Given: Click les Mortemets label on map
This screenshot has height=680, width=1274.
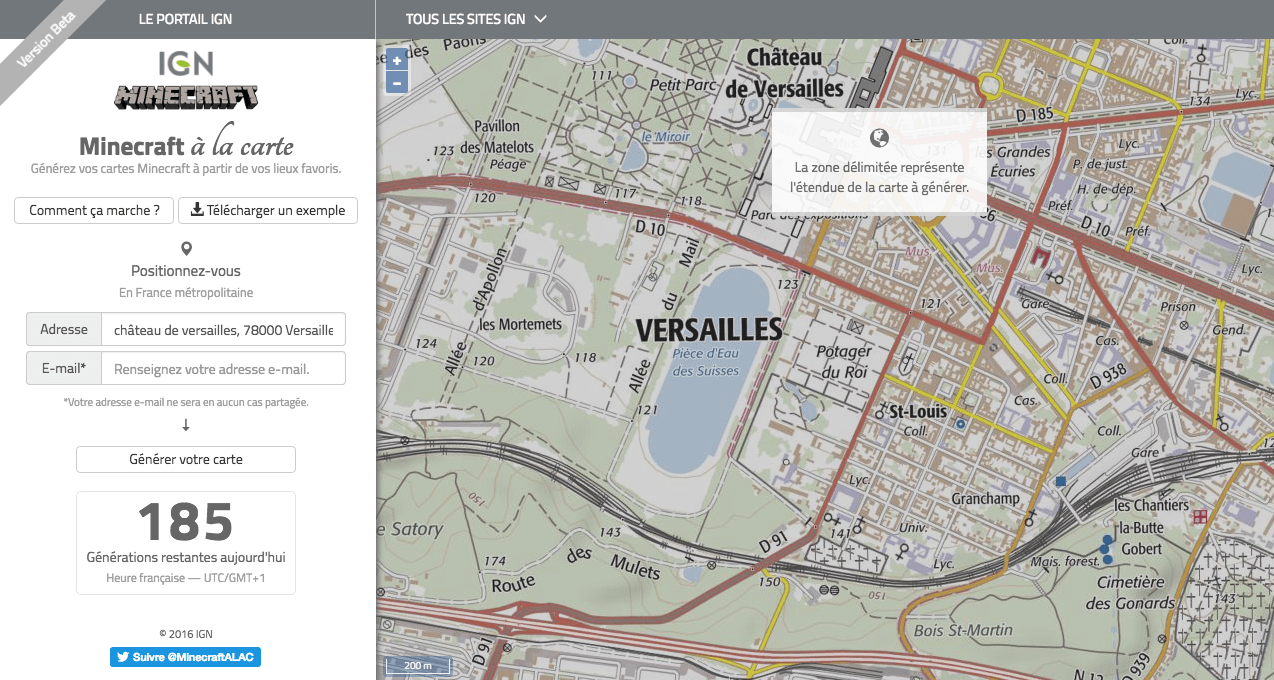Looking at the screenshot, I should [521, 325].
